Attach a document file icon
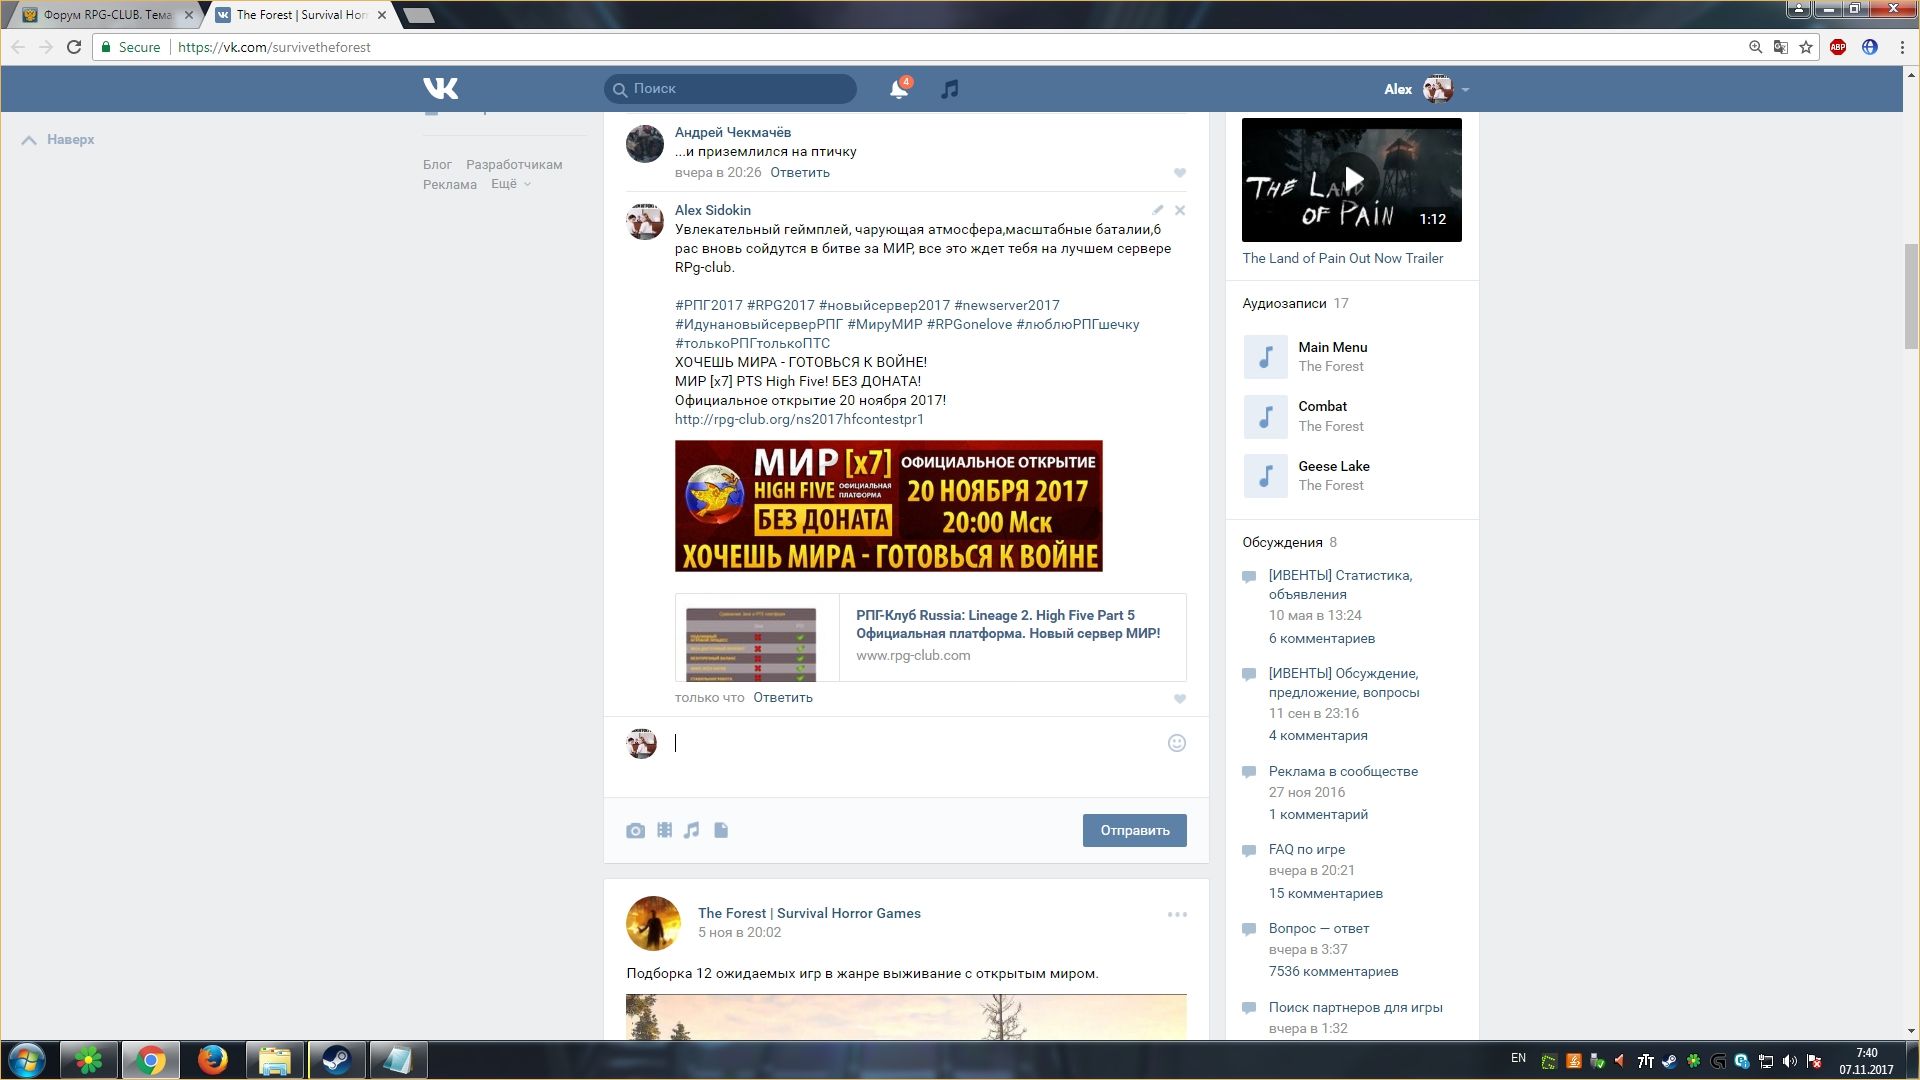 pyautogui.click(x=721, y=831)
